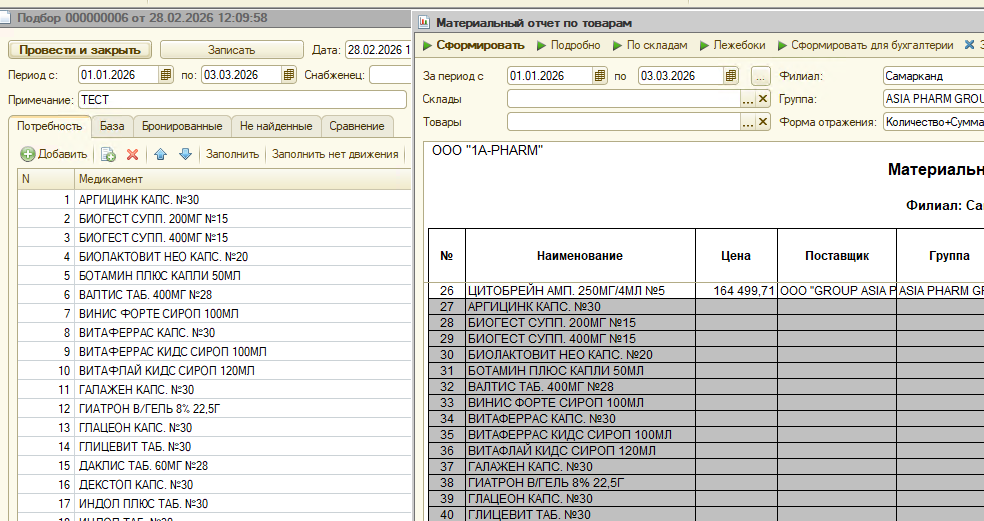Click the Материальный отчет window title icon
984x521 pixels.
[x=424, y=23]
